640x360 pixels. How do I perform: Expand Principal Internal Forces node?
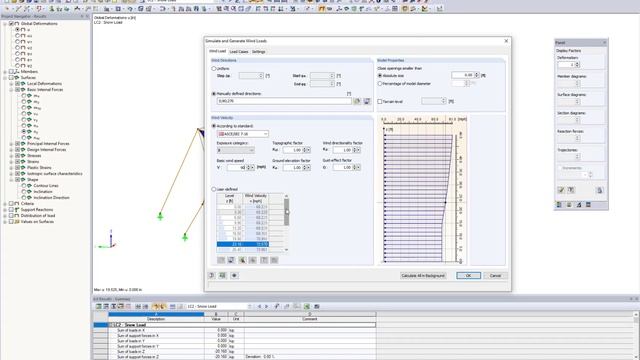(x=11, y=144)
